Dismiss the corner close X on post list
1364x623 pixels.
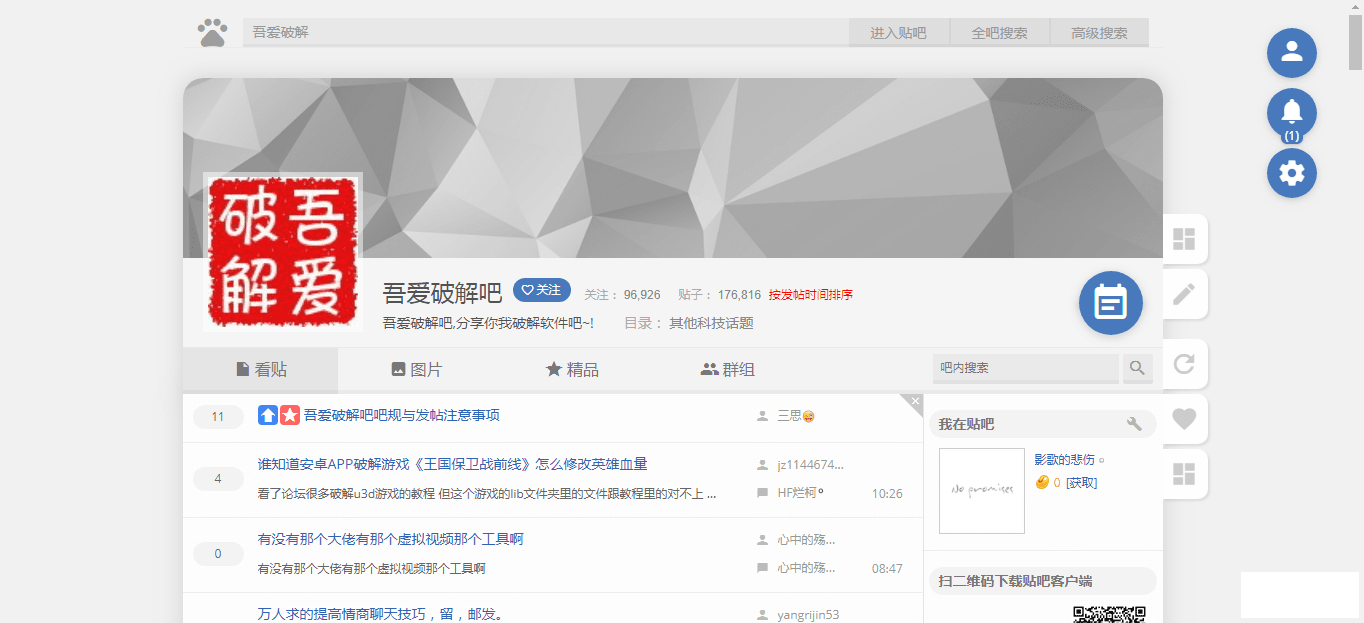pos(915,401)
